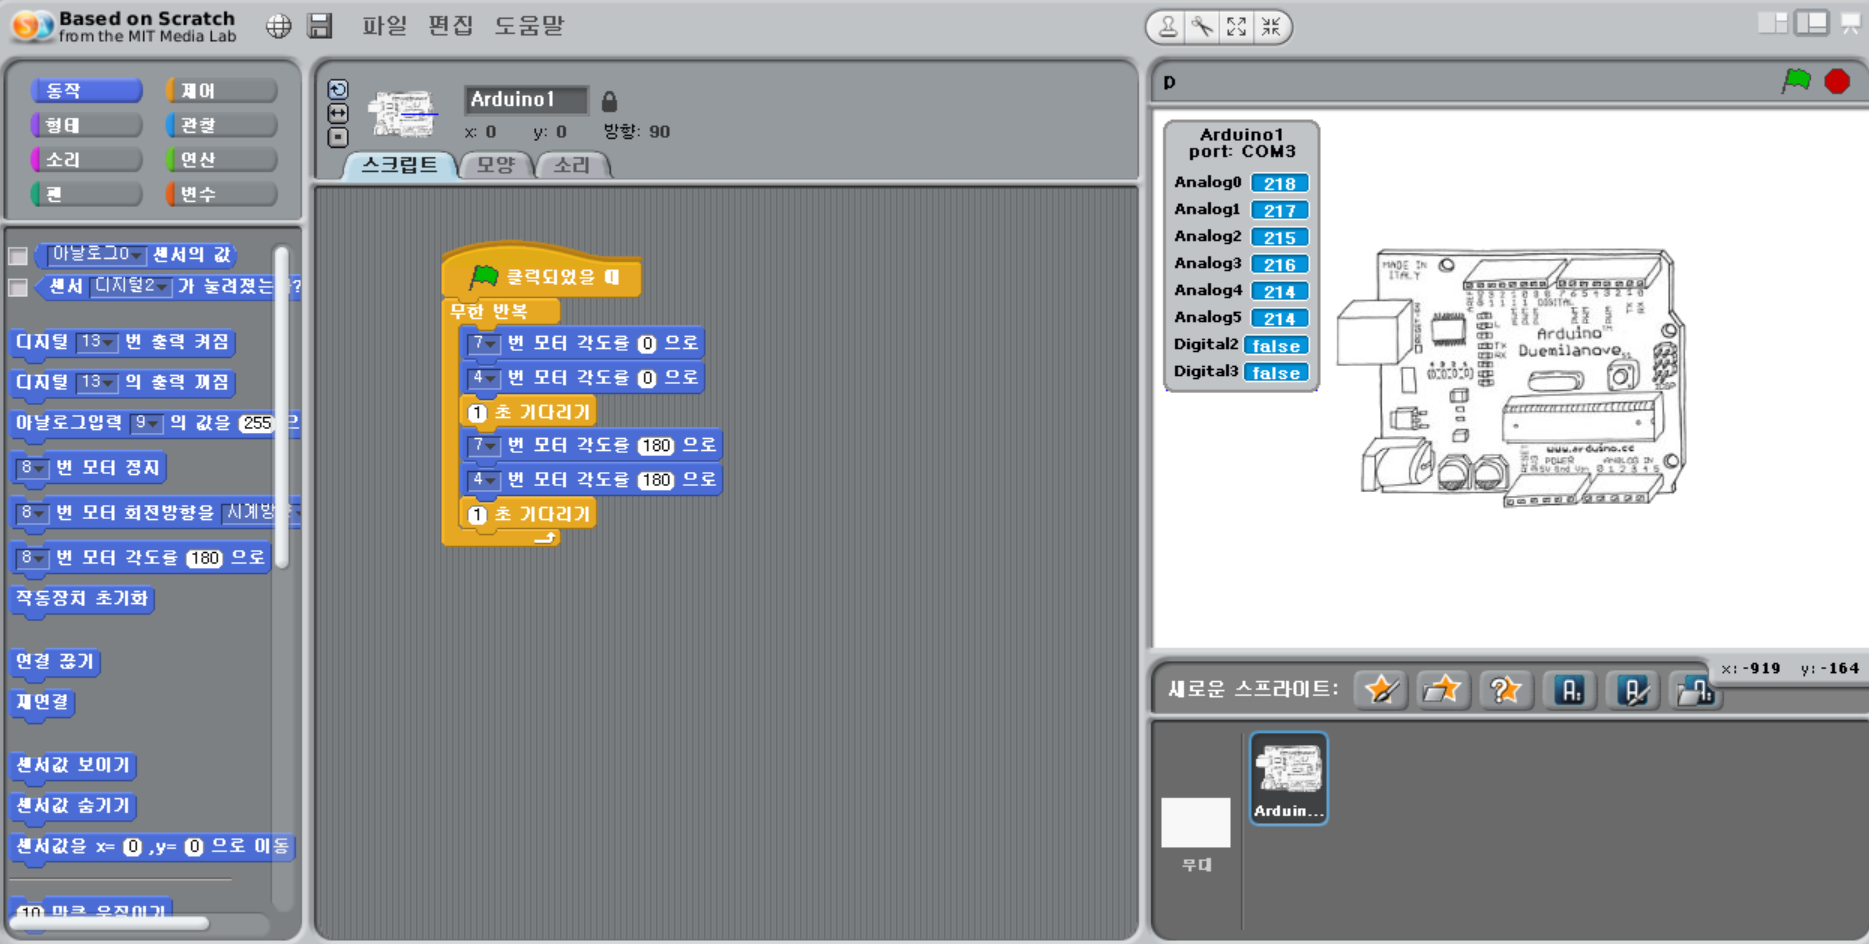Click the green flag to start scripts

coord(1797,81)
